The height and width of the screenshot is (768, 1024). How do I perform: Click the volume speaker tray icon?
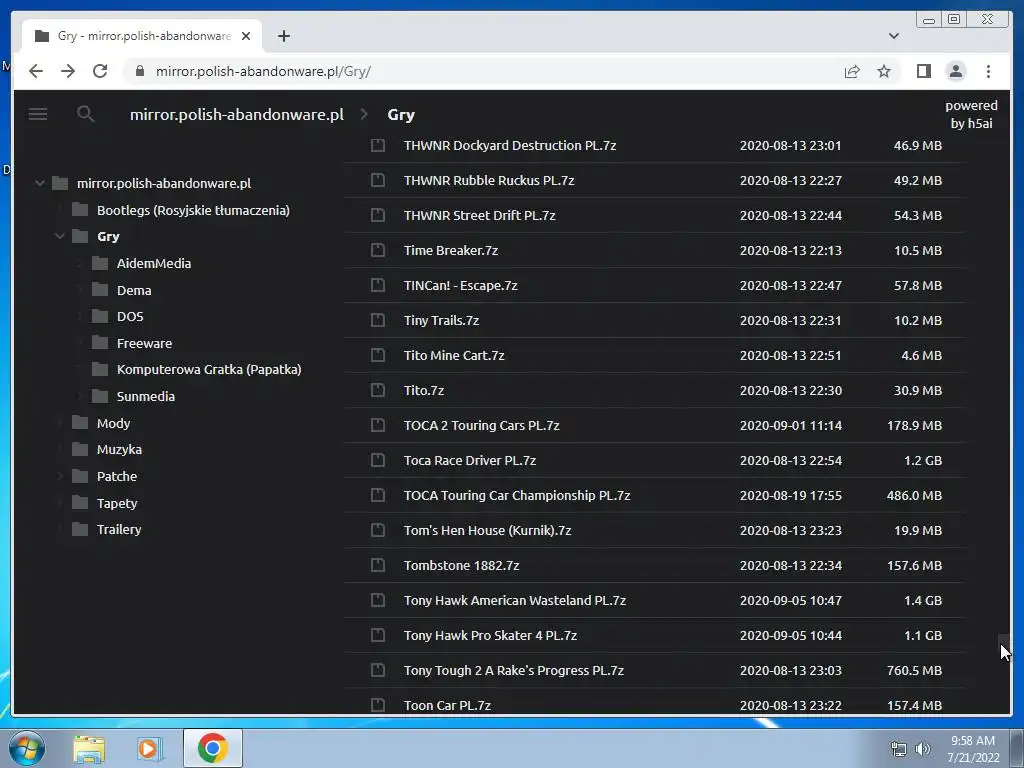tap(923, 749)
